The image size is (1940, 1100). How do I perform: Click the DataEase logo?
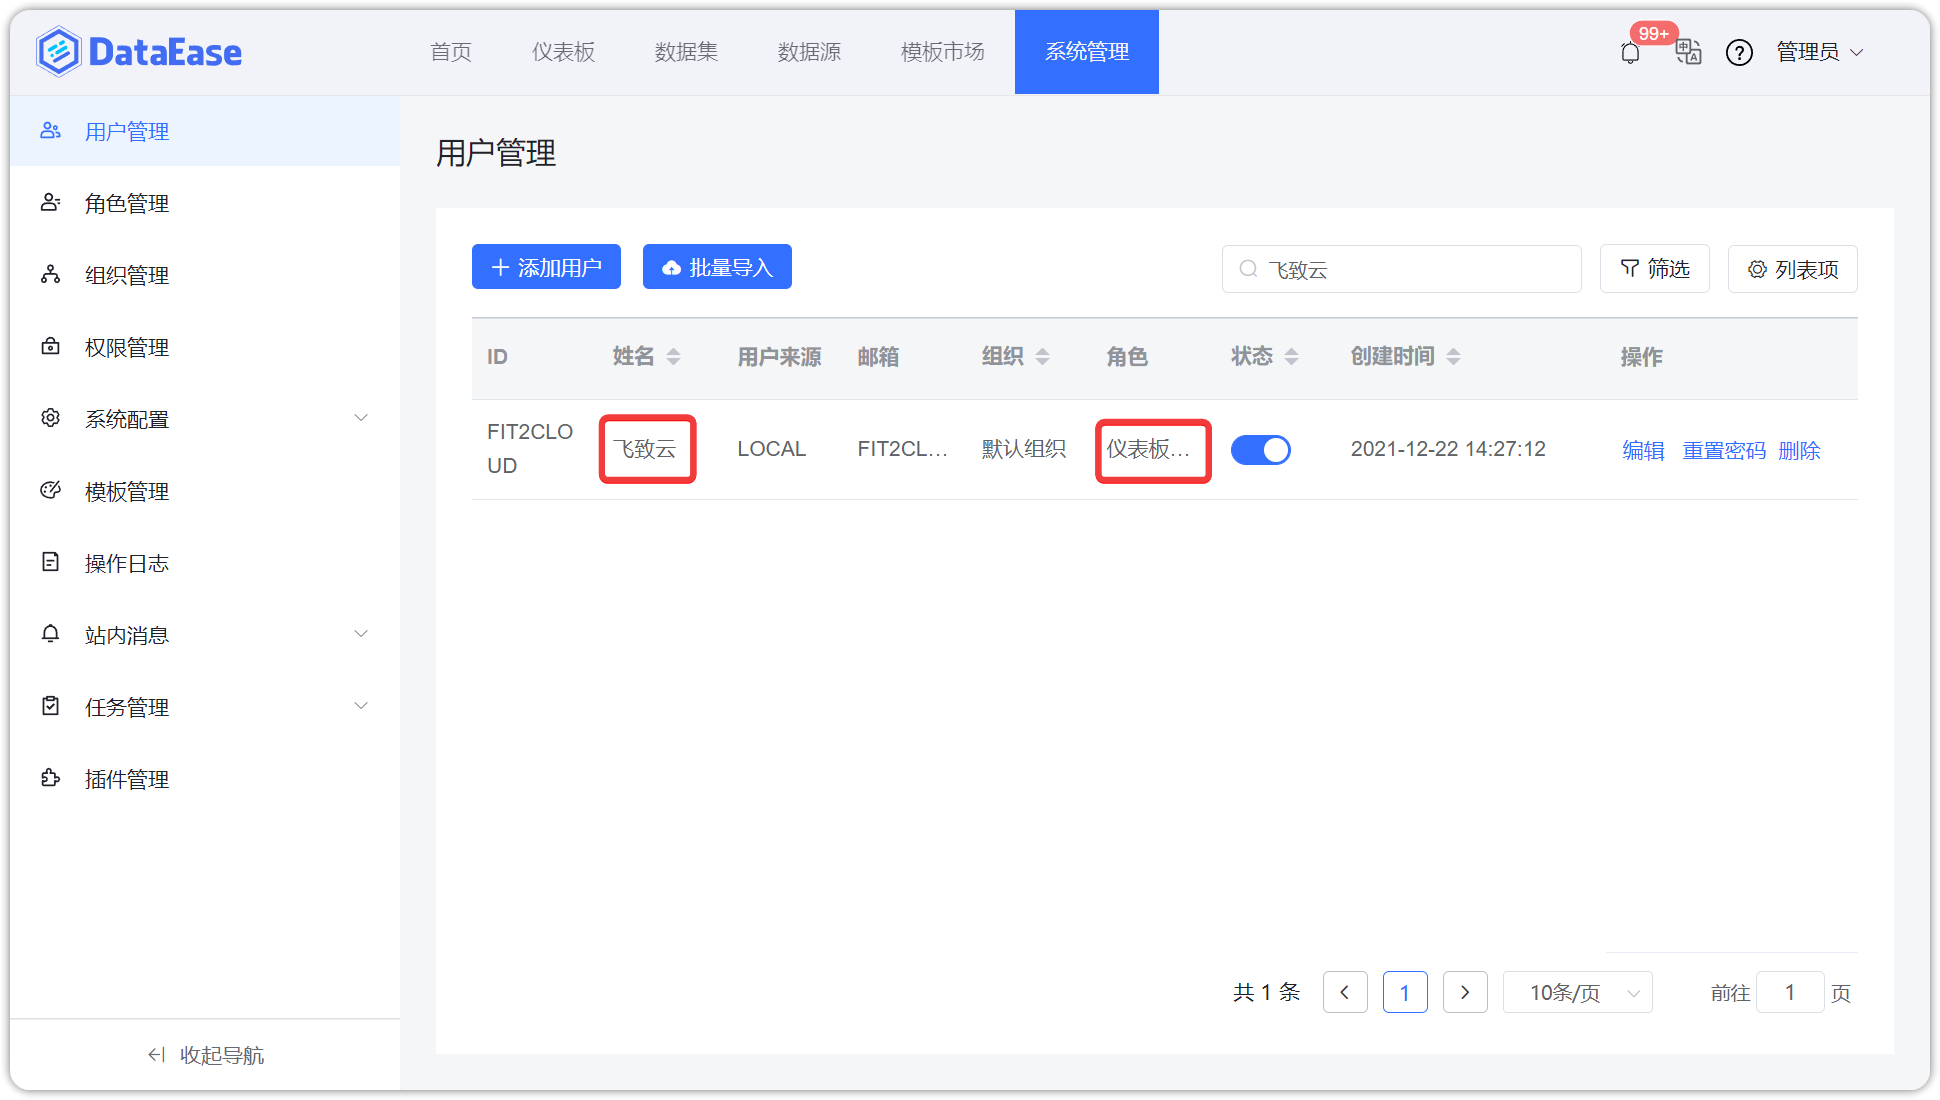[139, 52]
